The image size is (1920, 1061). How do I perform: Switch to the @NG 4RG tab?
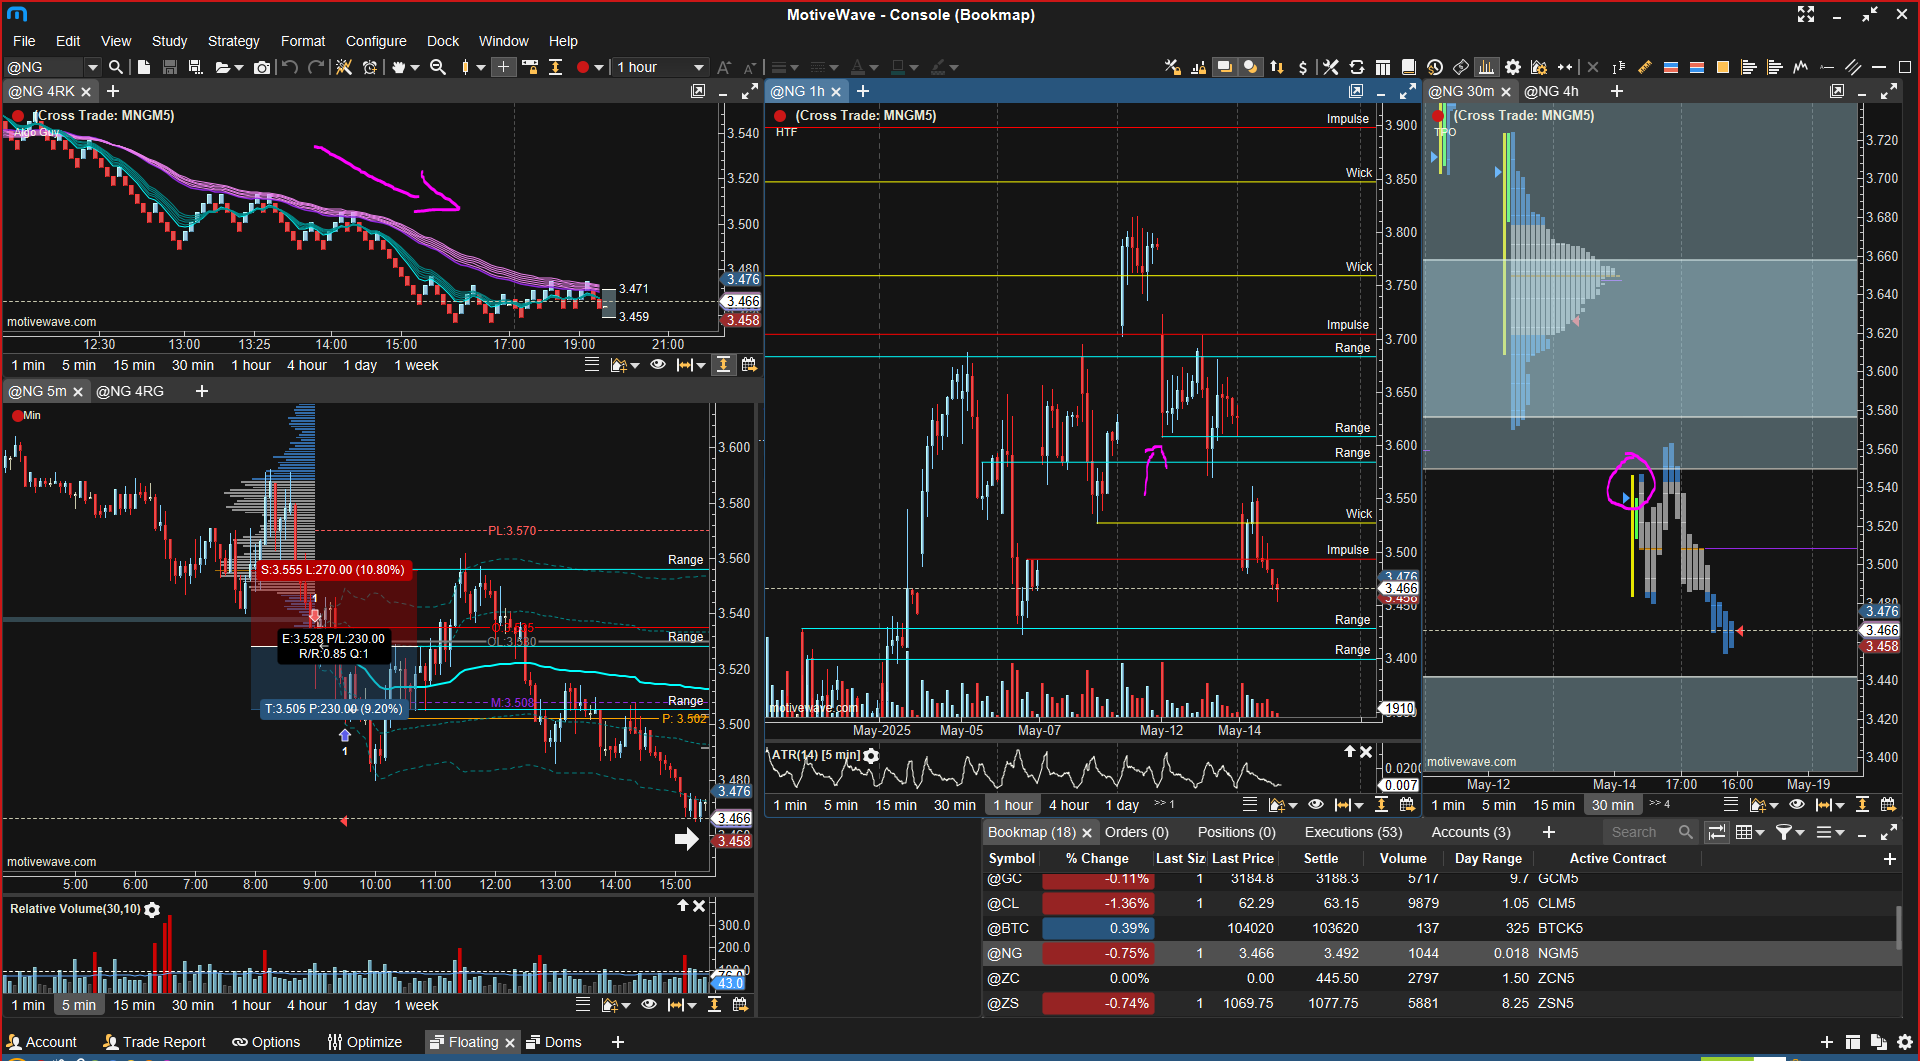(x=130, y=391)
